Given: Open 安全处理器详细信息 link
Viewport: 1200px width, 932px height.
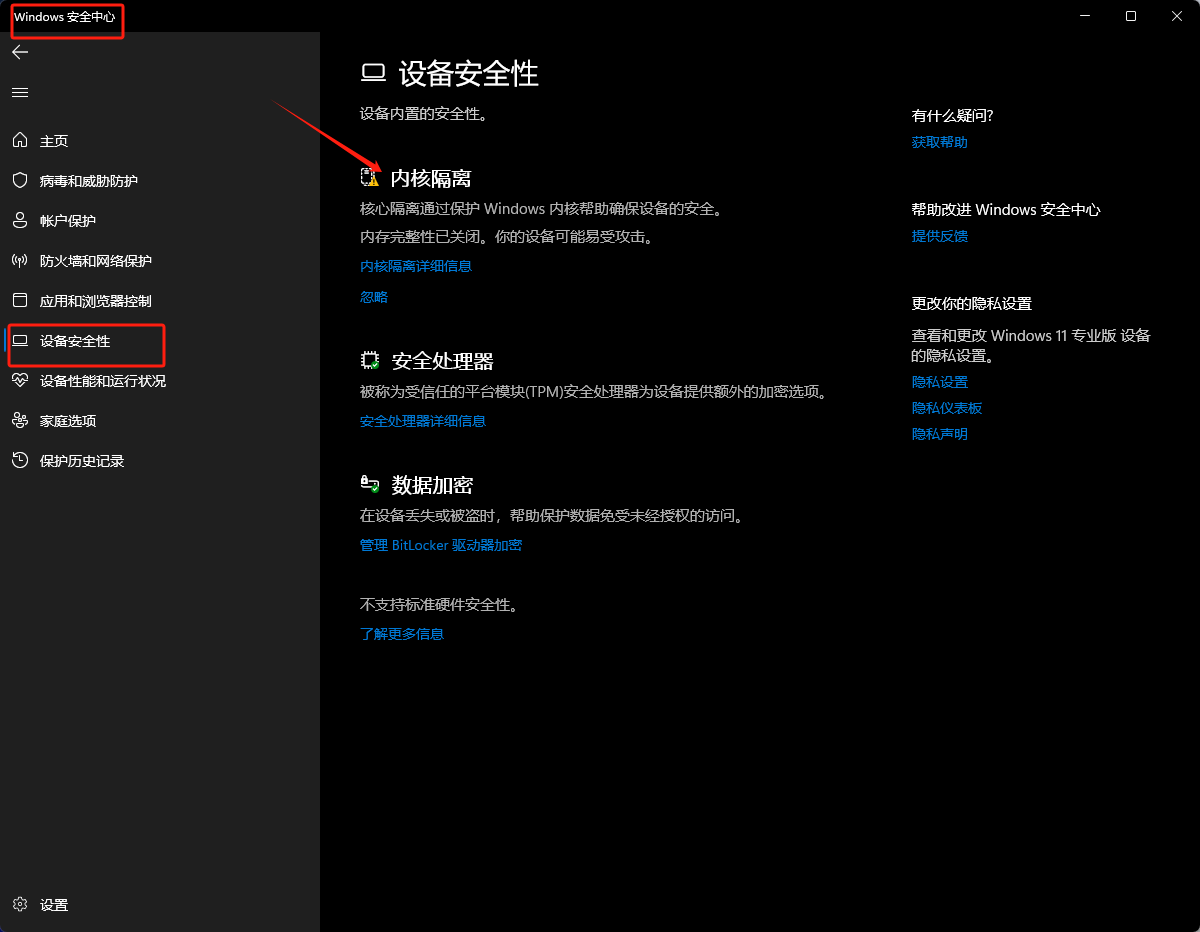Looking at the screenshot, I should pos(423,421).
